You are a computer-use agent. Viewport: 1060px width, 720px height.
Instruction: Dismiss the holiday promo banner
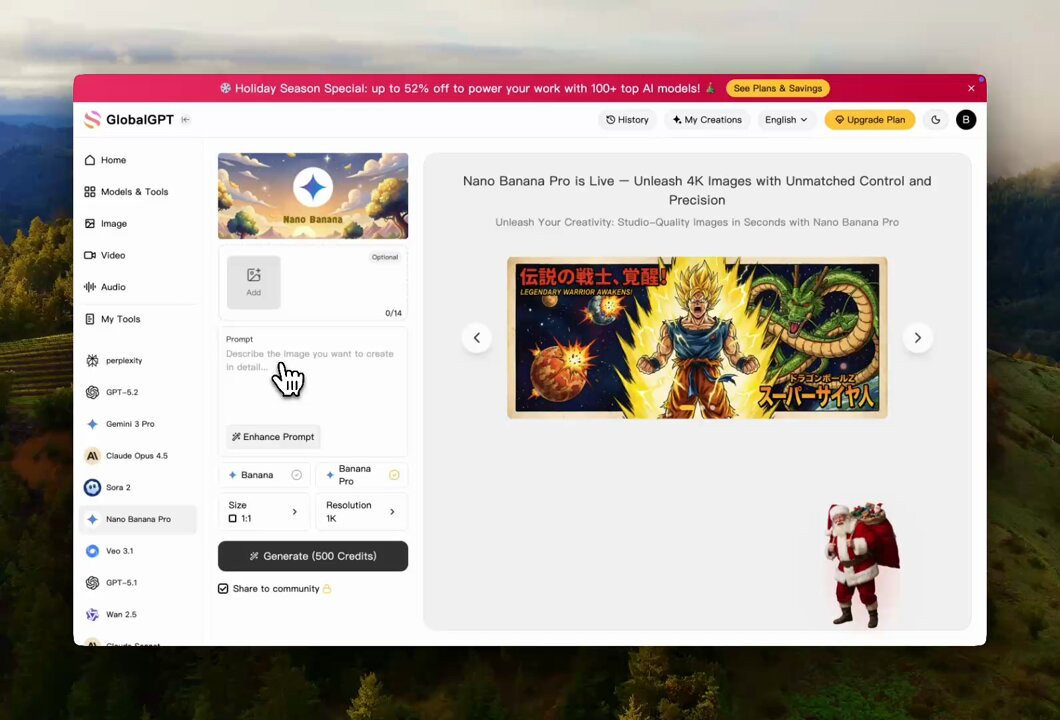[971, 89]
